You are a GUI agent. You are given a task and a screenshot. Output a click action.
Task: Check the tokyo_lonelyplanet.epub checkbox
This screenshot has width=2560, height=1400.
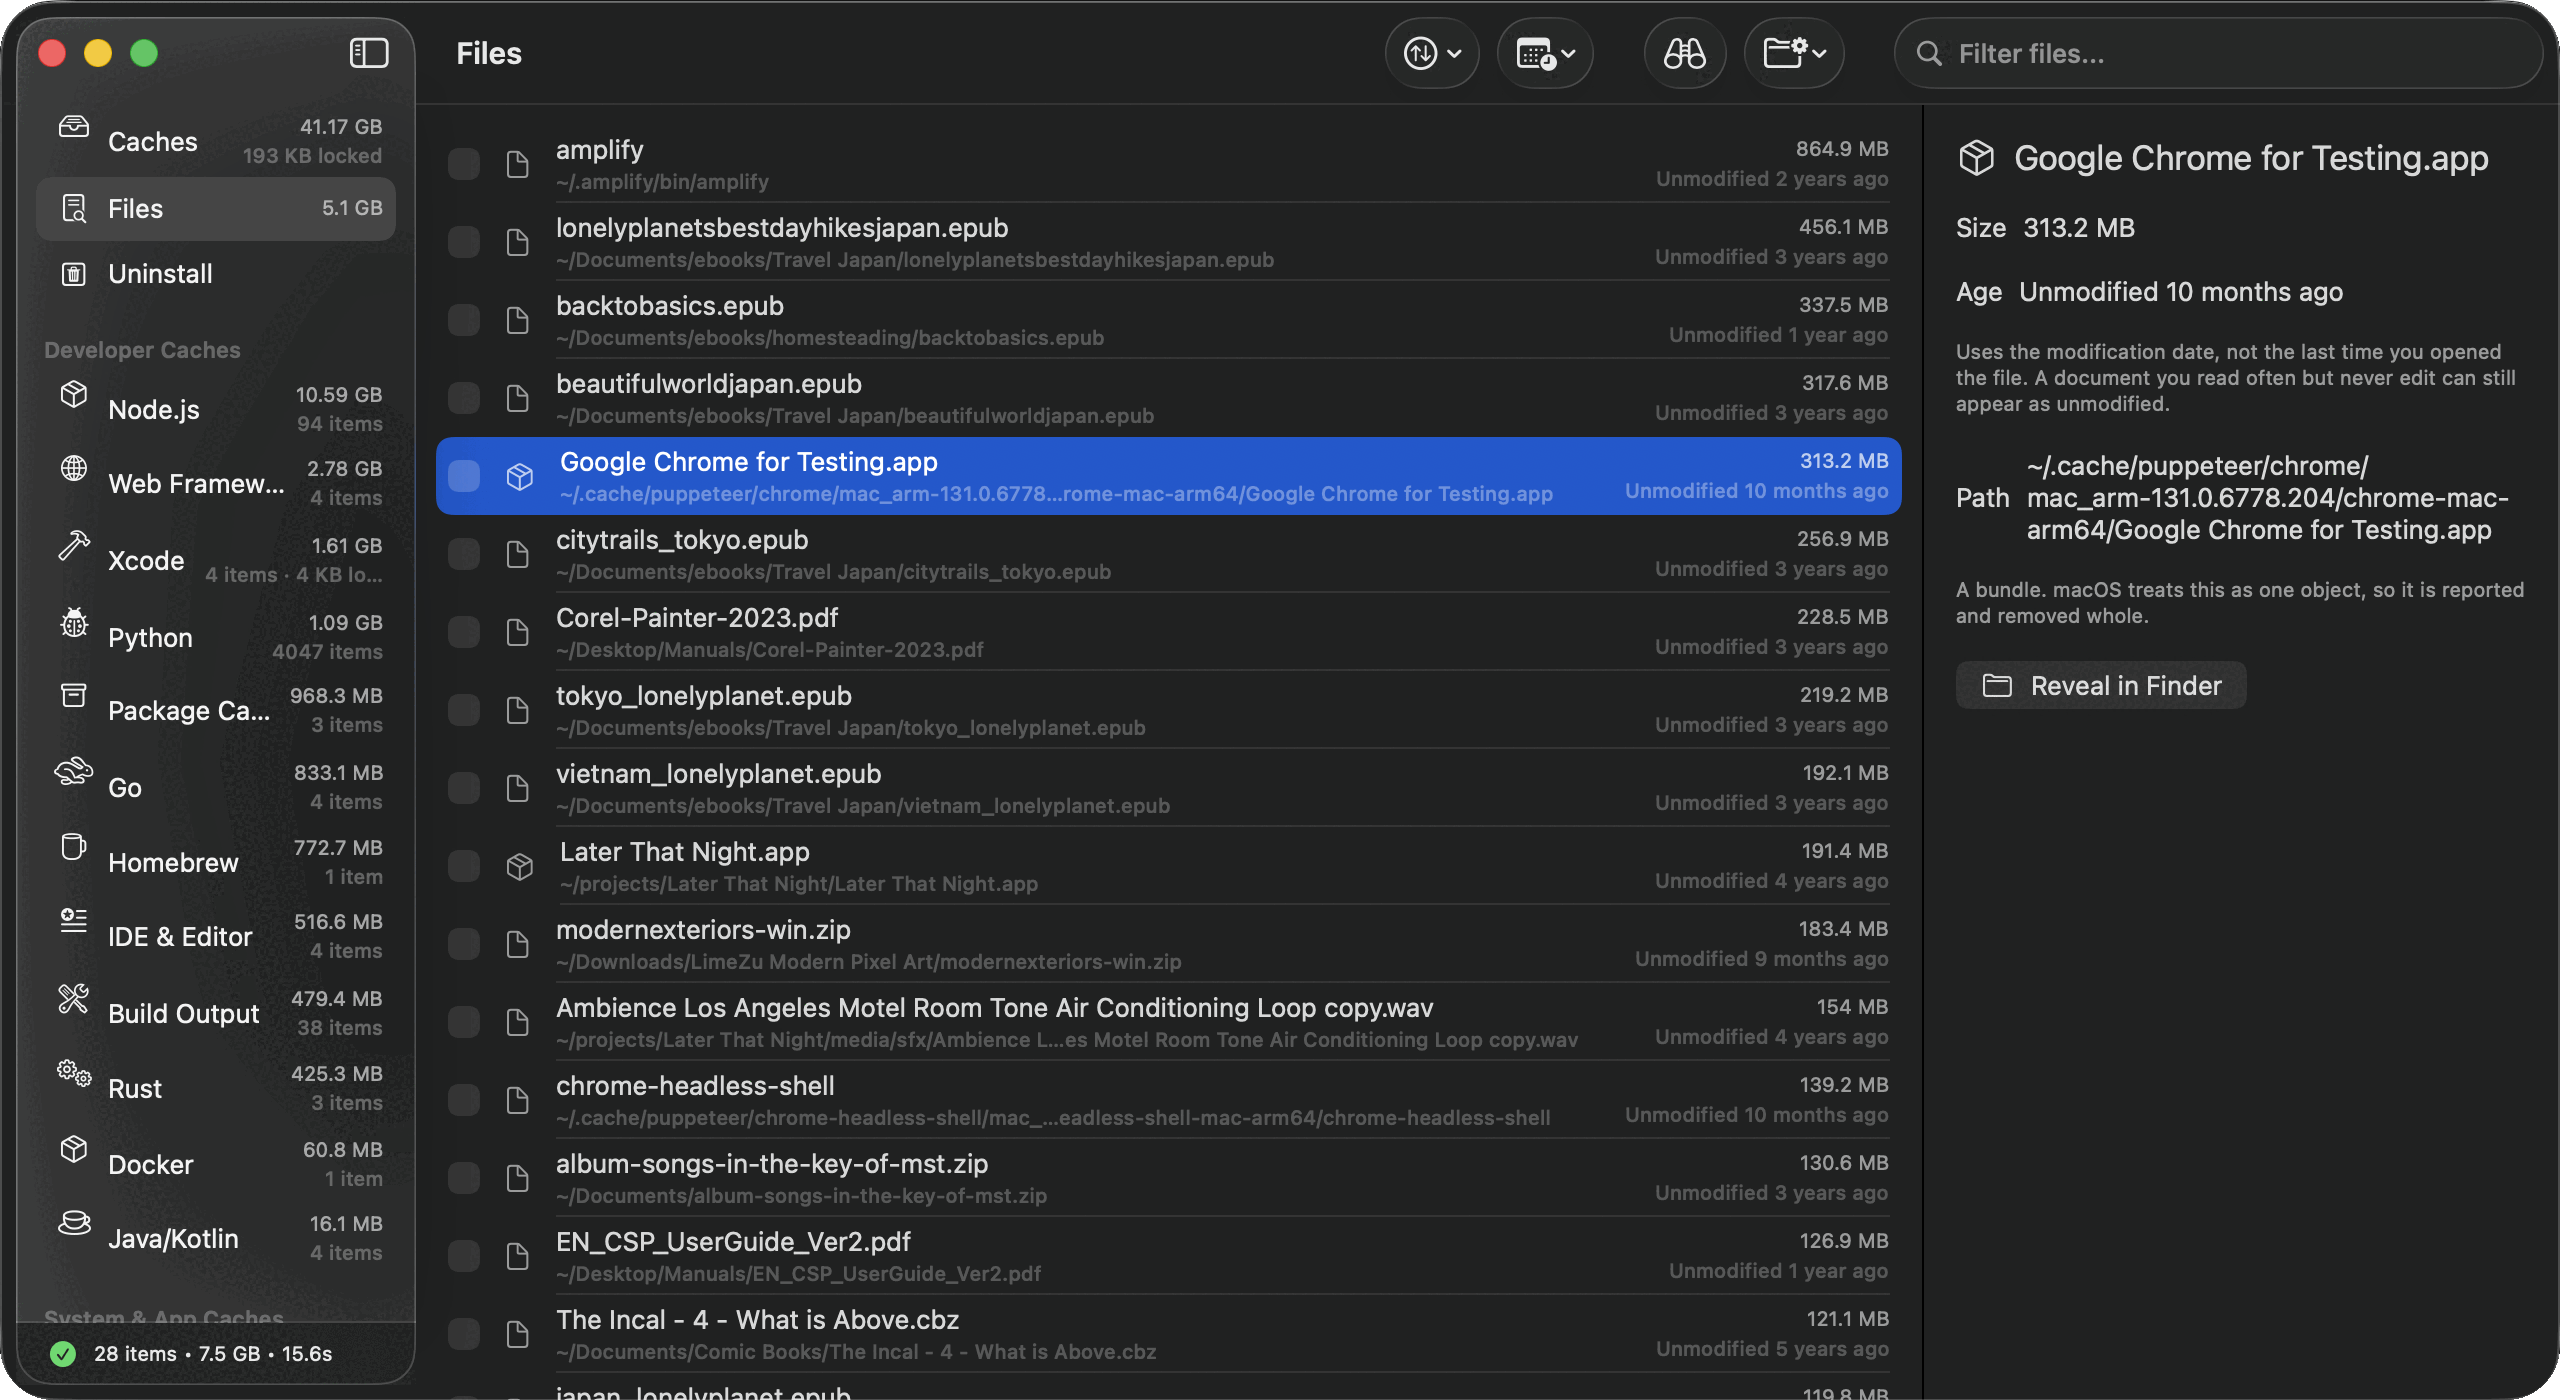[464, 710]
